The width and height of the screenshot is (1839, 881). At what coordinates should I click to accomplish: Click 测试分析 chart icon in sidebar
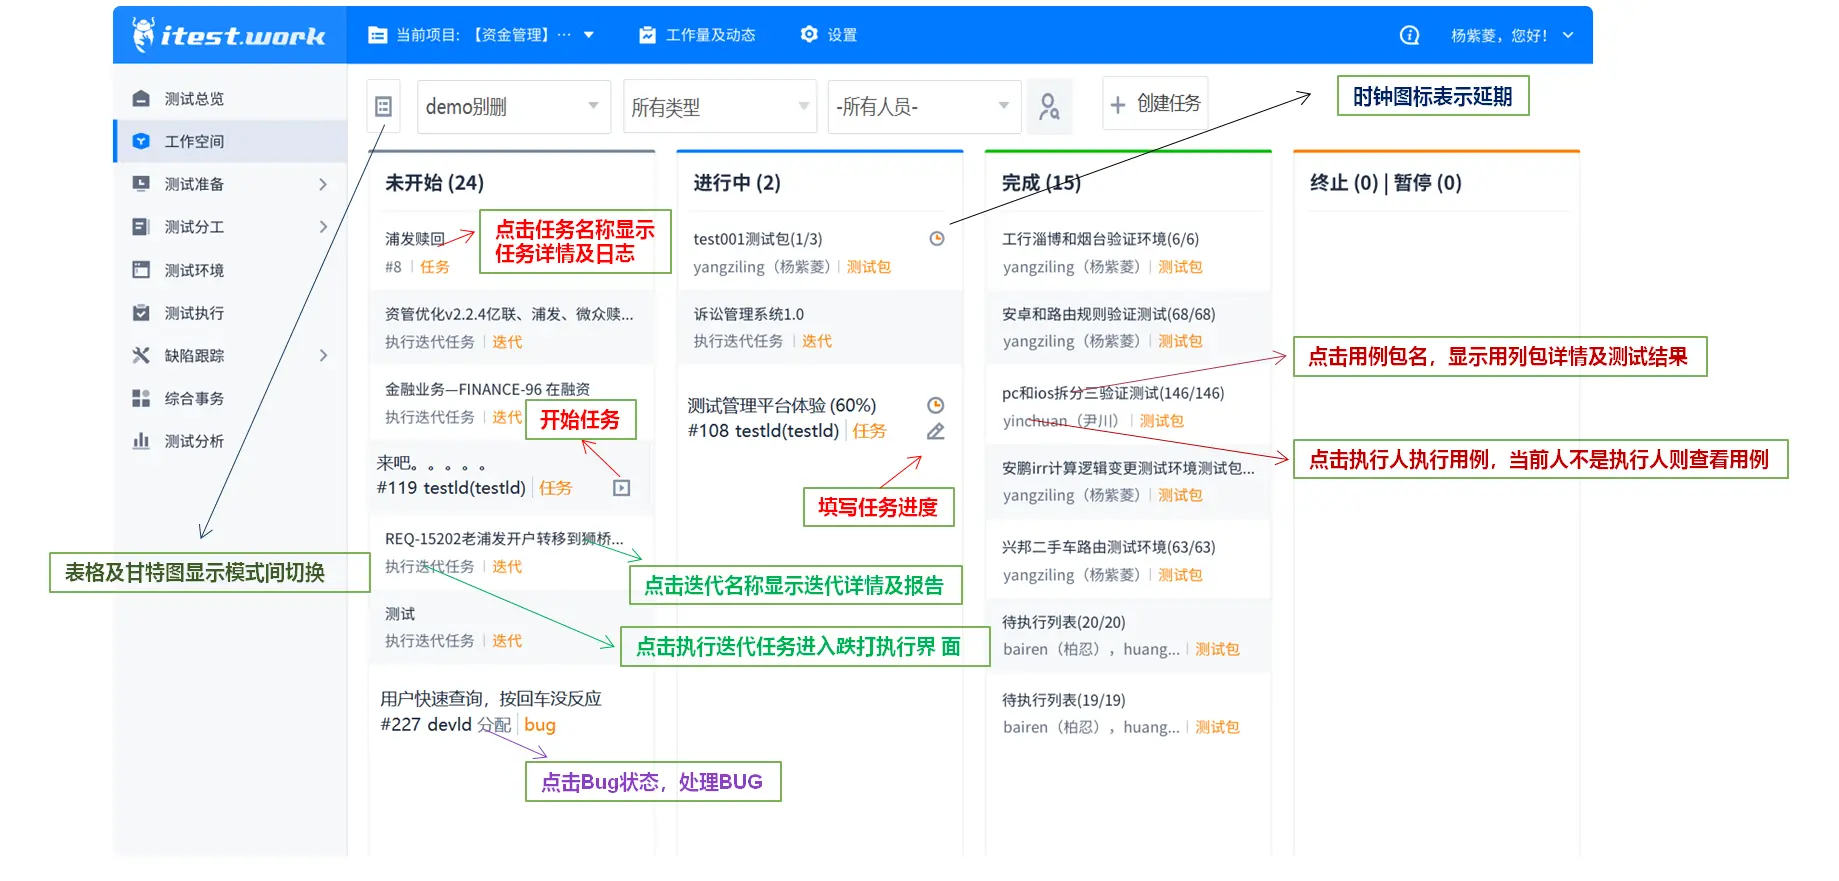pos(141,441)
